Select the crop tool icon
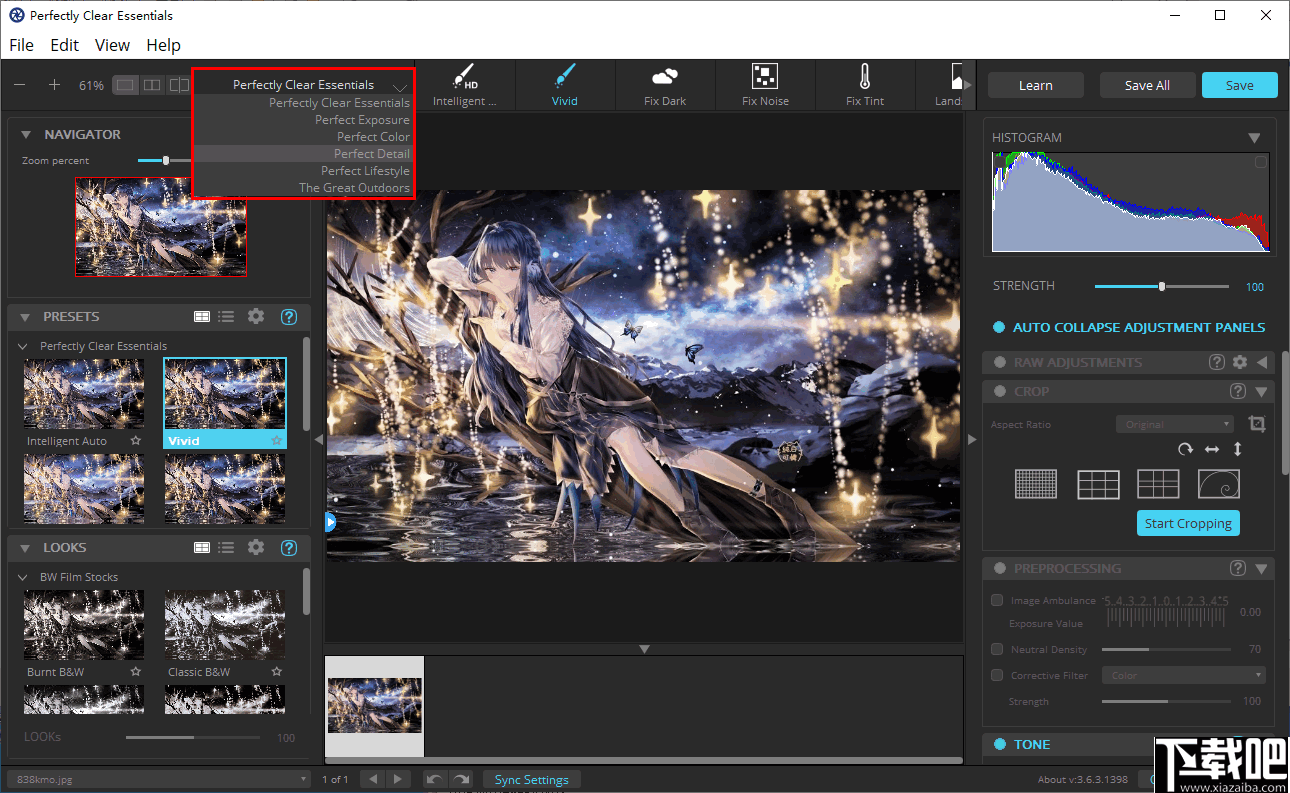 click(x=1257, y=424)
